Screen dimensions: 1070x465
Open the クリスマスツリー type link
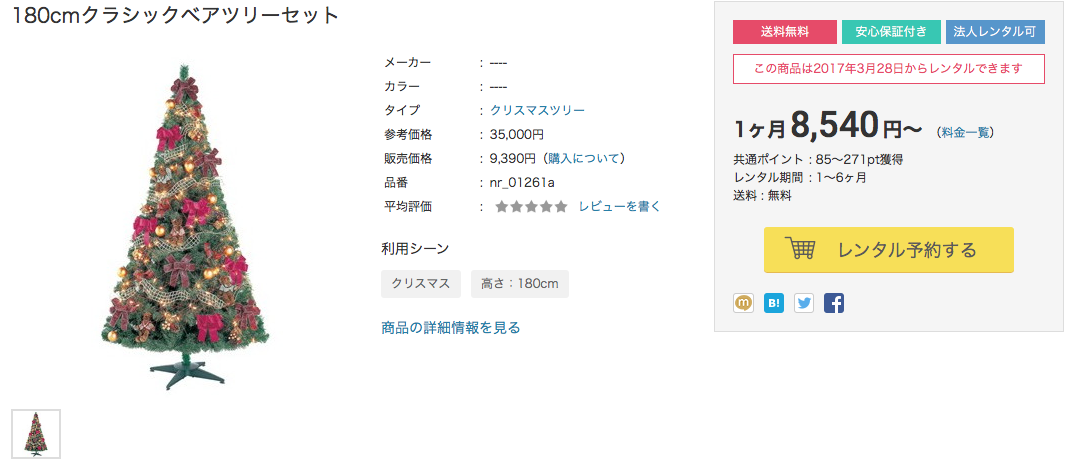[537, 110]
